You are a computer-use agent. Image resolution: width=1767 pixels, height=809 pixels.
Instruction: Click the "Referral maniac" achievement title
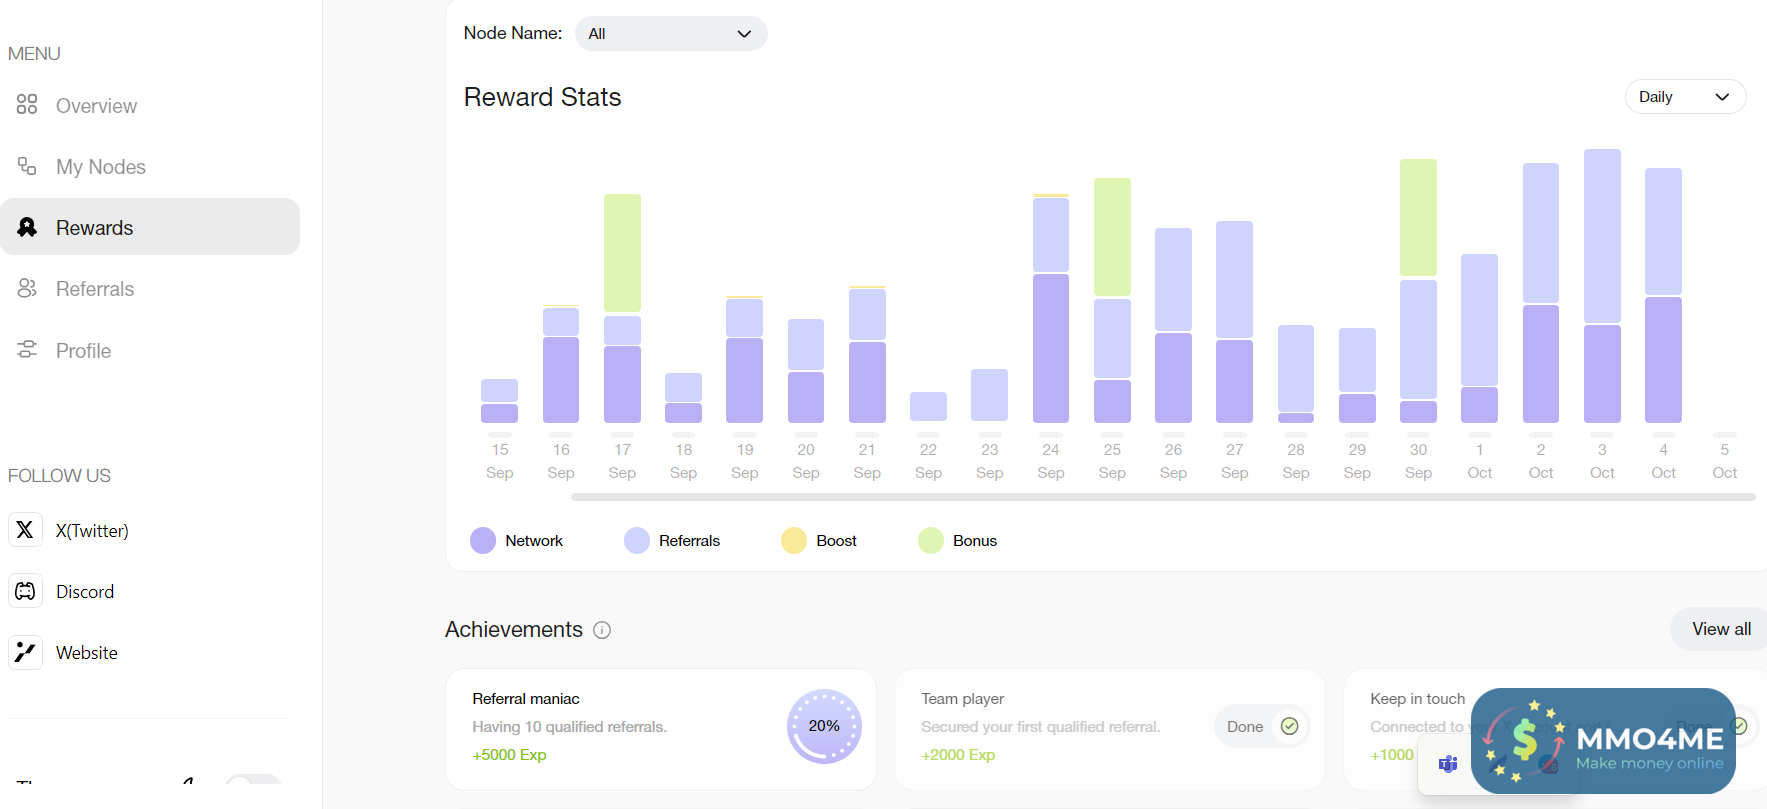(526, 699)
